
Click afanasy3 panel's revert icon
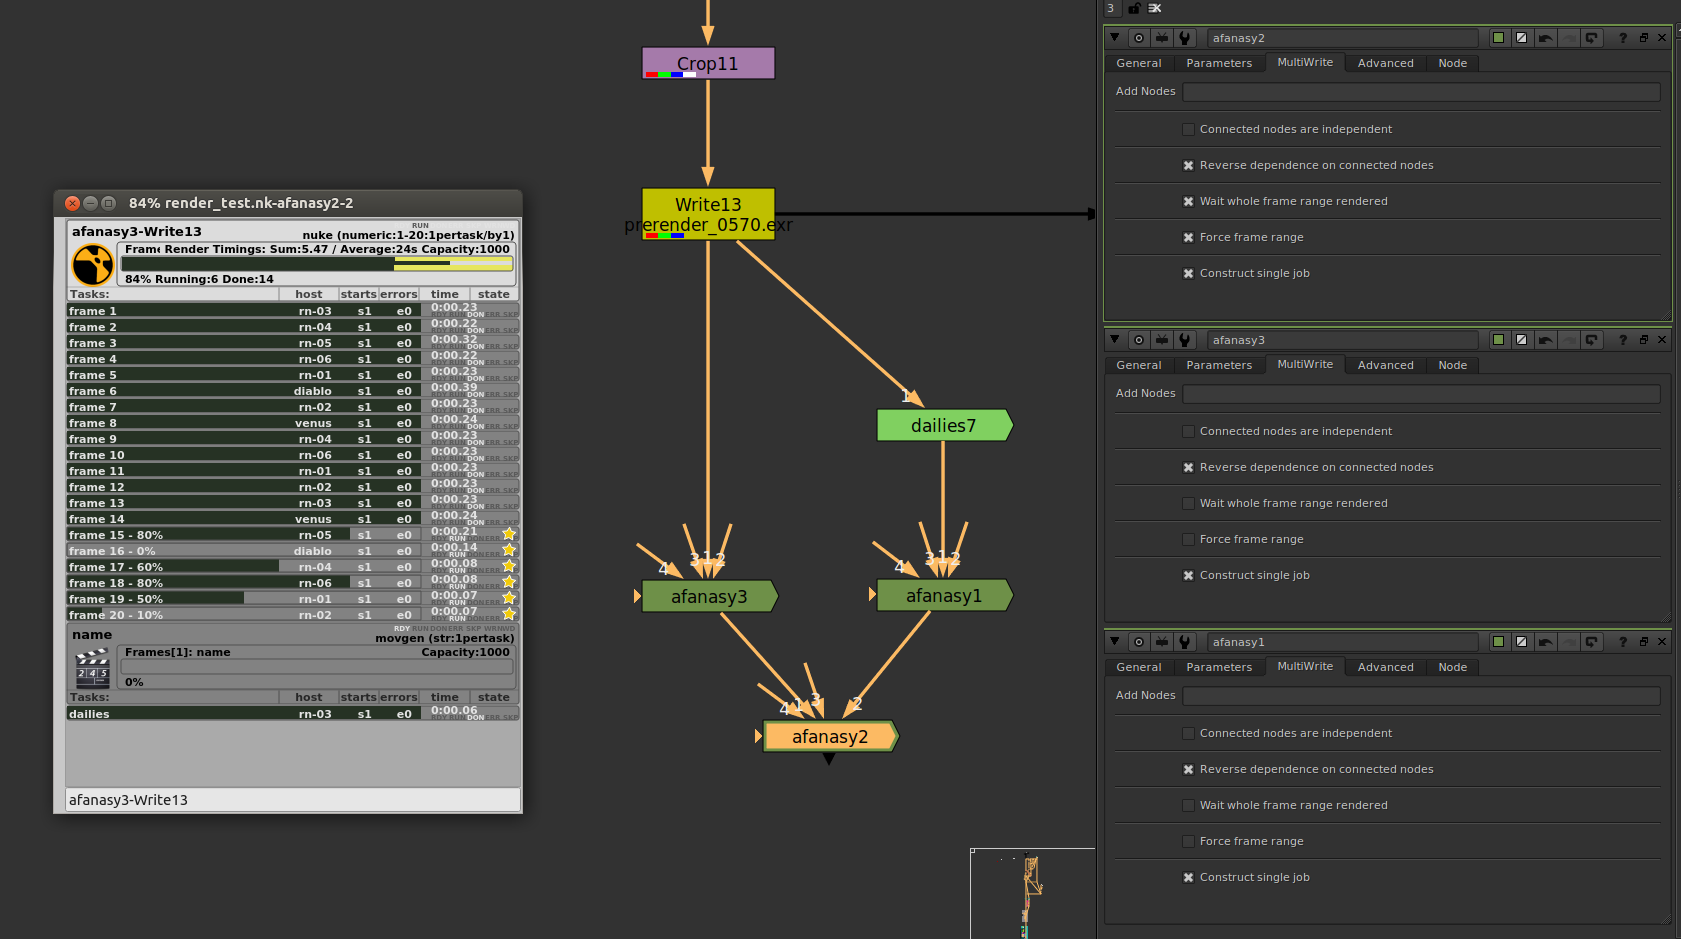pyautogui.click(x=1591, y=340)
